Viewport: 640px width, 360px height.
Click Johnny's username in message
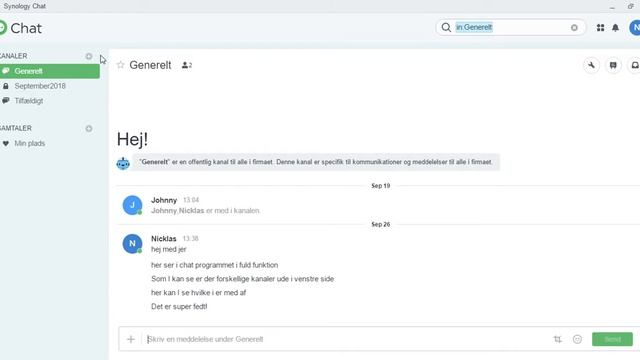(x=164, y=200)
